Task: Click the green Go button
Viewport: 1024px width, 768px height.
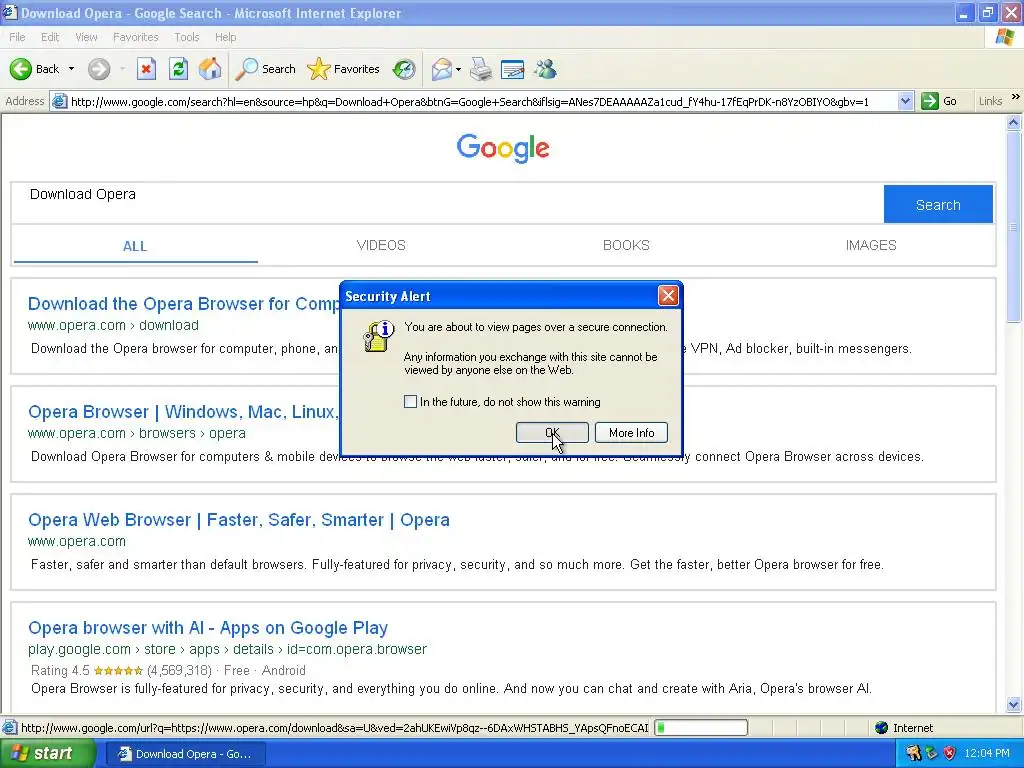Action: coord(939,101)
